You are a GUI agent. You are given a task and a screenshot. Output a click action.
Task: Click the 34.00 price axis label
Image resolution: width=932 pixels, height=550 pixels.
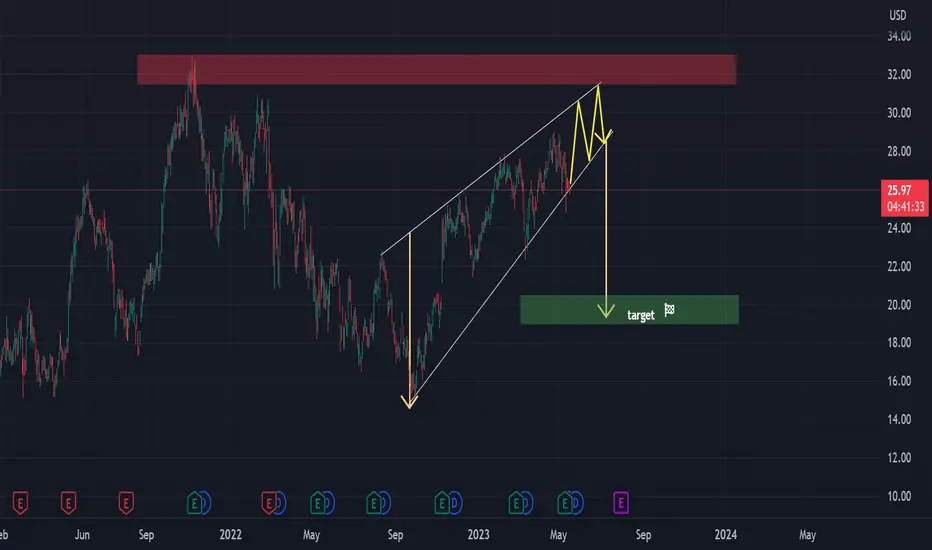coord(899,36)
